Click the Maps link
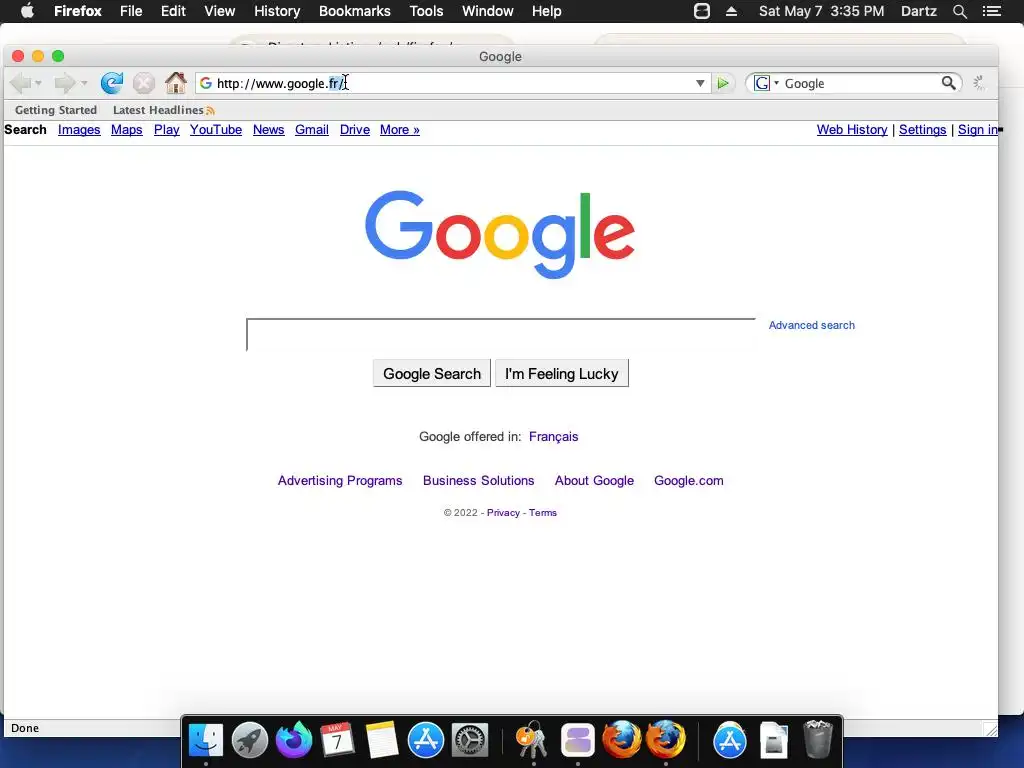This screenshot has width=1024, height=768. pos(127,130)
